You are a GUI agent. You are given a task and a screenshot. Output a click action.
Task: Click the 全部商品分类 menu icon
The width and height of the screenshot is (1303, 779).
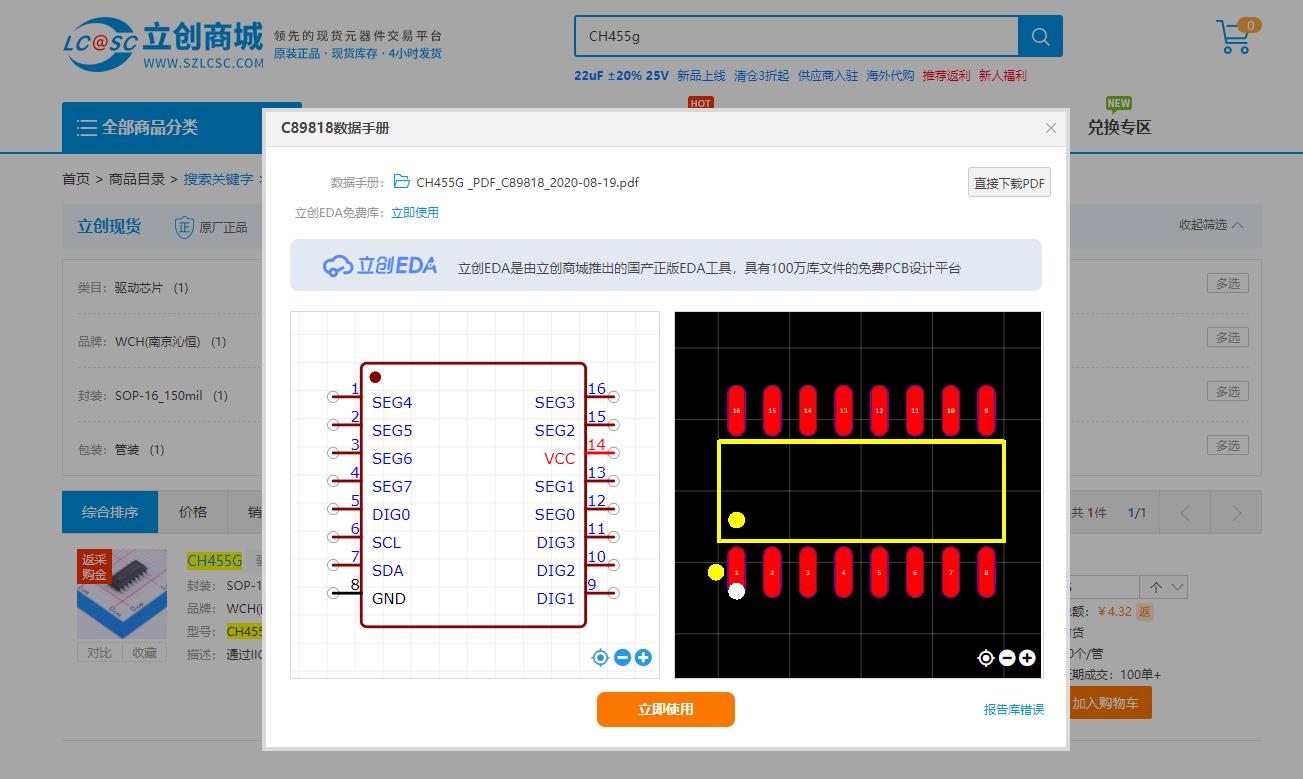coord(87,127)
